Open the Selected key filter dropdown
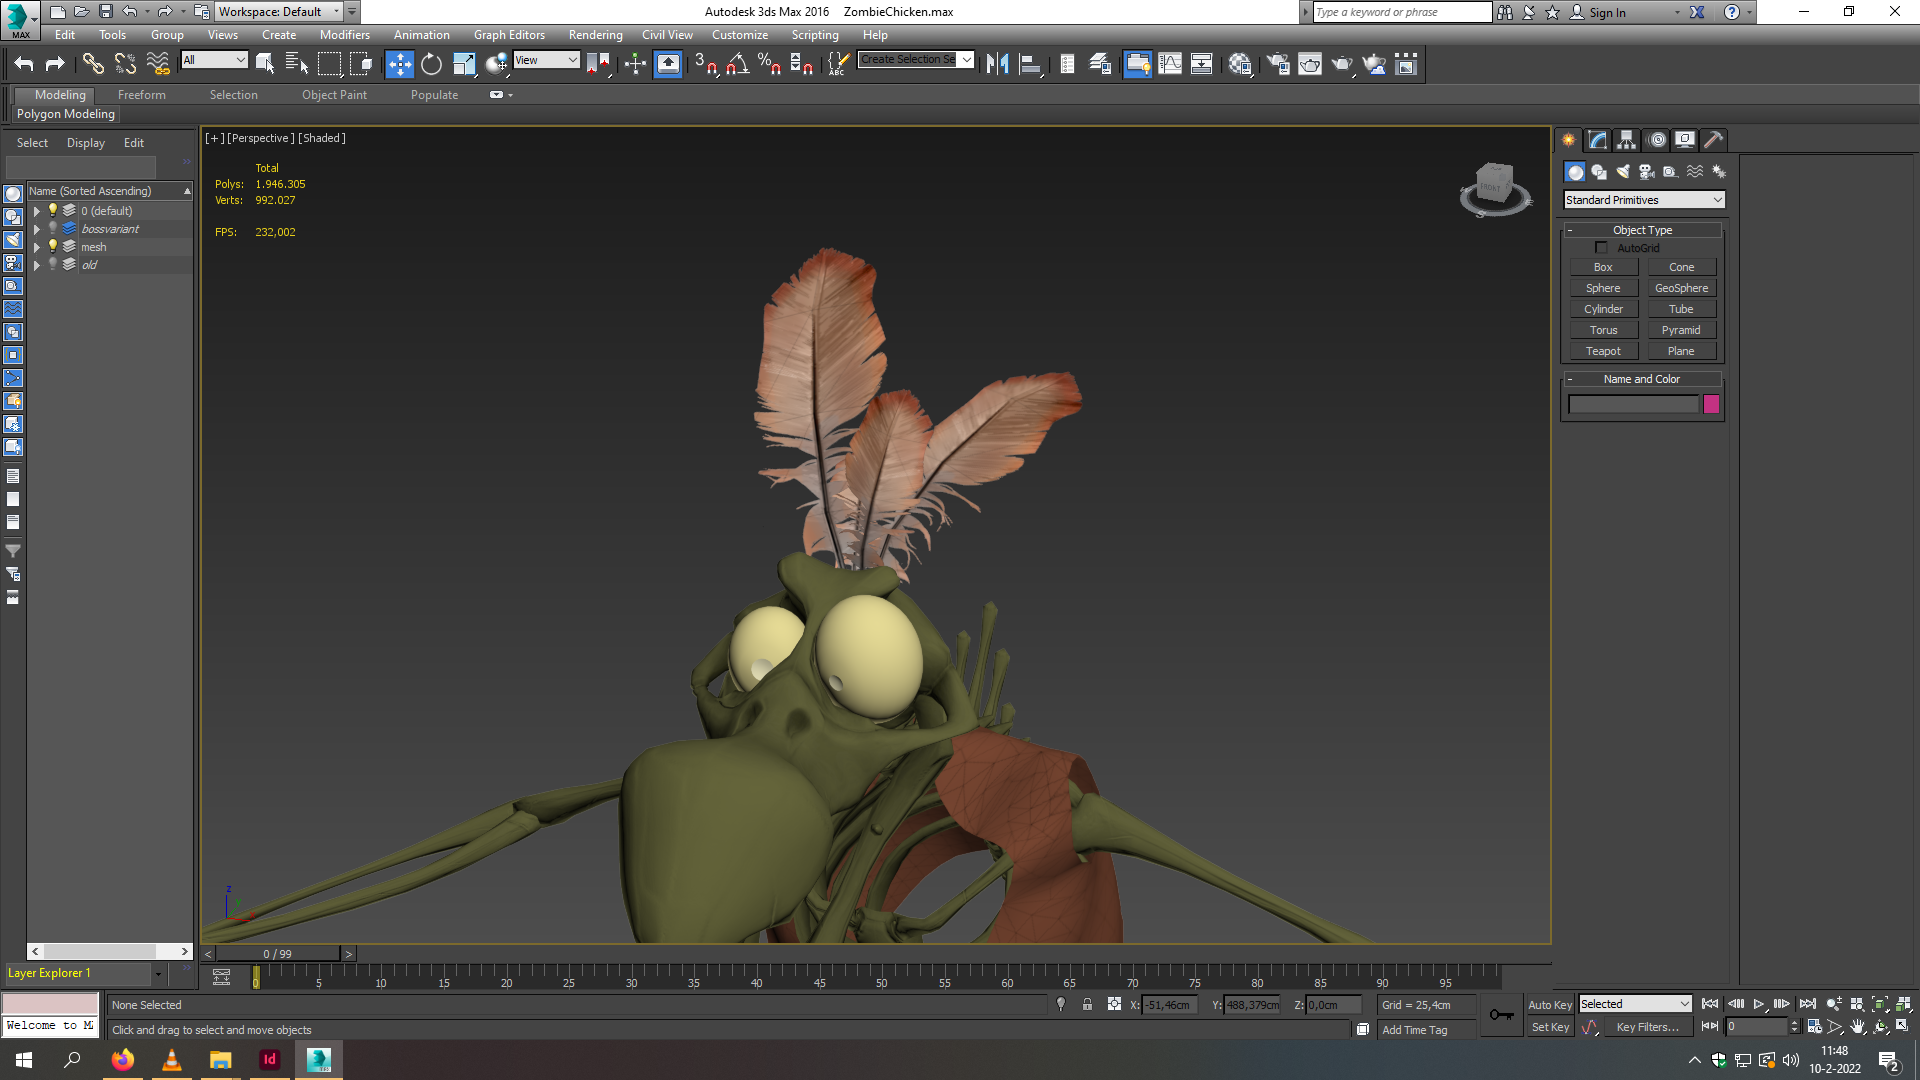Viewport: 1920px width, 1080px height. coord(1635,1004)
